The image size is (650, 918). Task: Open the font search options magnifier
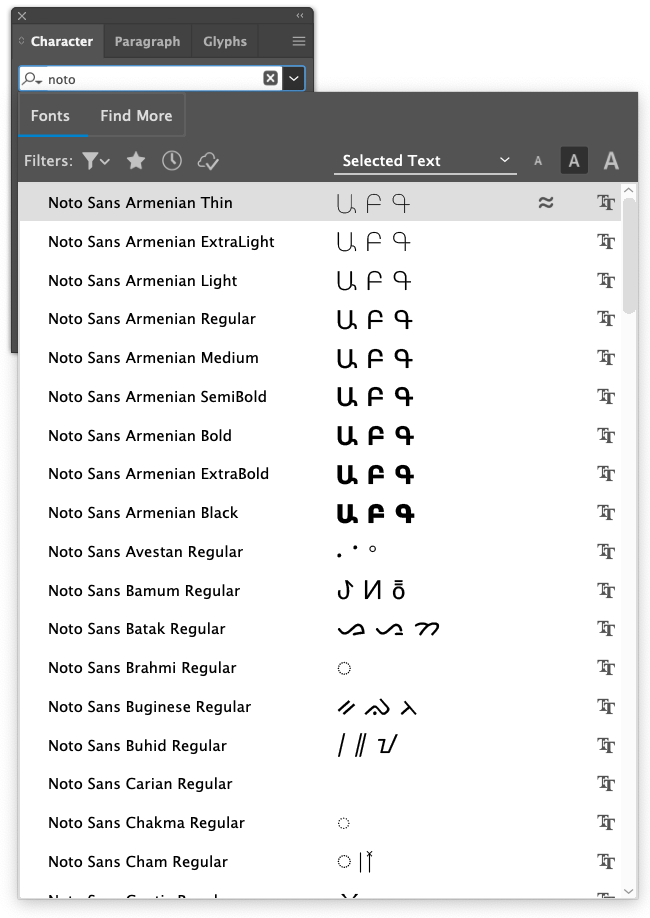pyautogui.click(x=32, y=79)
